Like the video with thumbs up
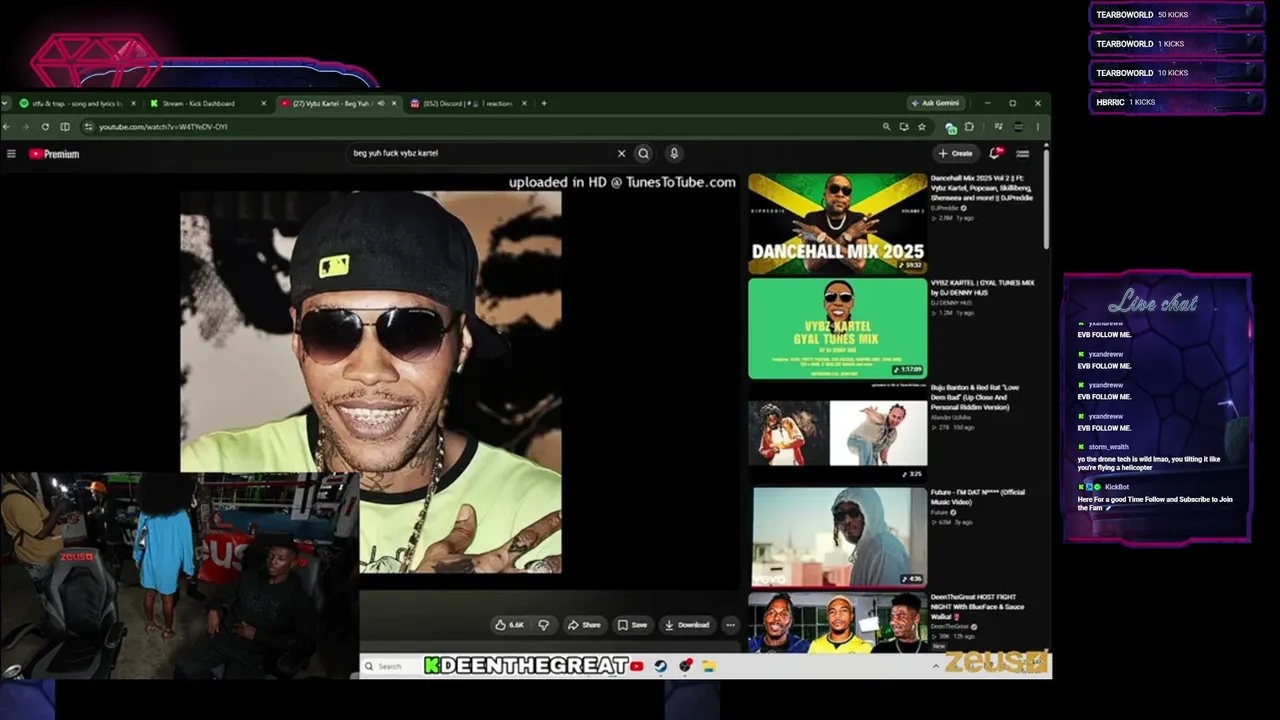Viewport: 1280px width, 720px height. click(x=509, y=625)
